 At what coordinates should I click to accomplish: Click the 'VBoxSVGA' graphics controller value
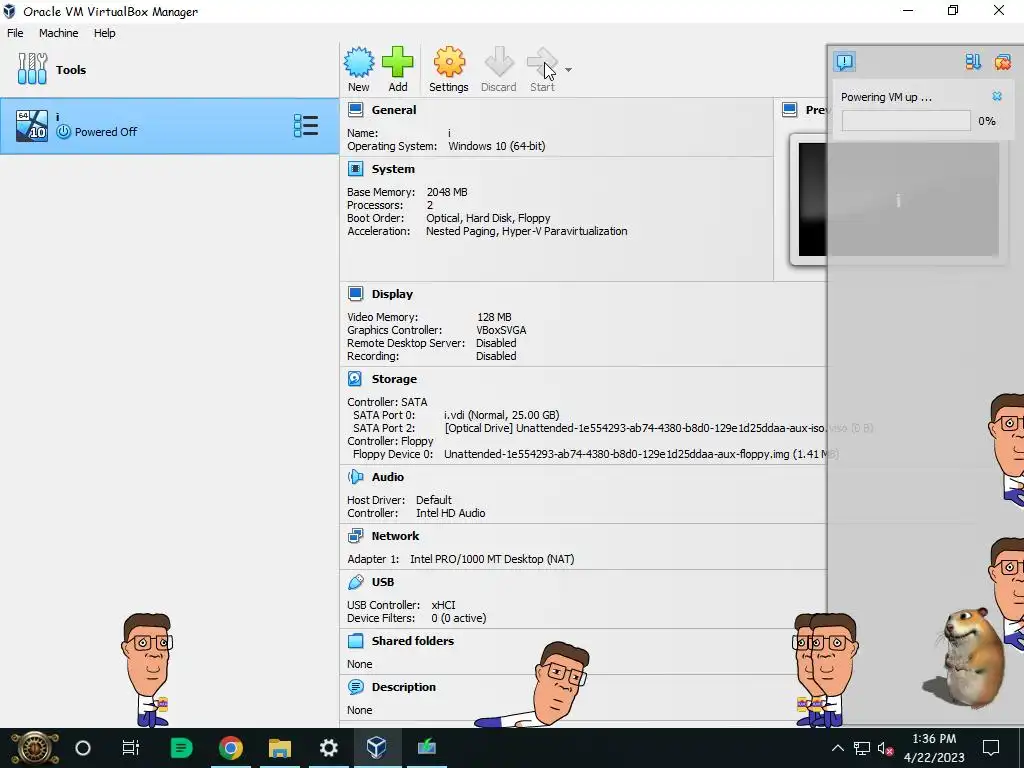pos(501,330)
